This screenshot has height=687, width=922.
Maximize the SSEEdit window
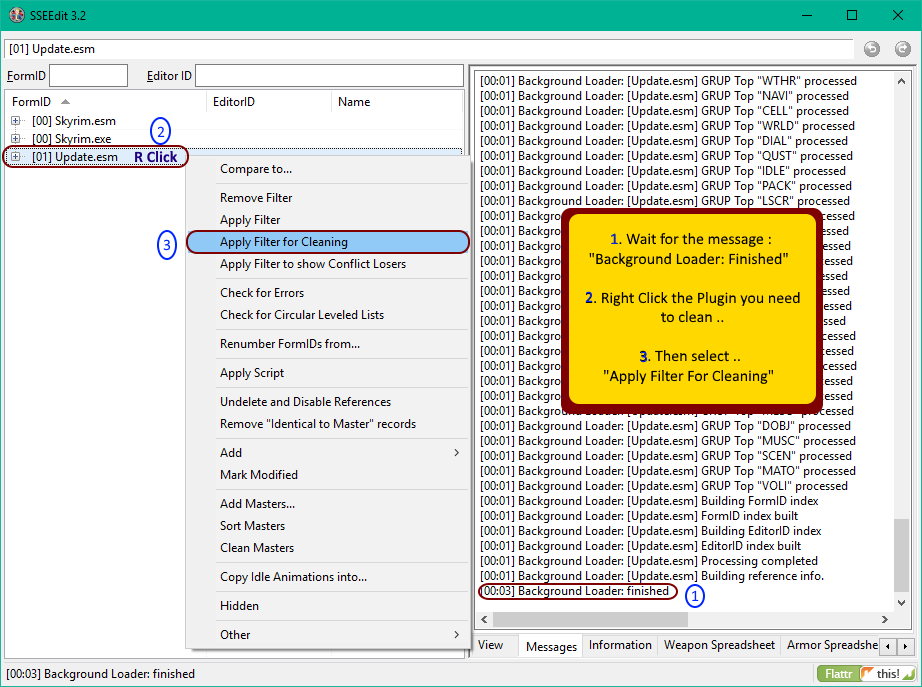click(852, 15)
